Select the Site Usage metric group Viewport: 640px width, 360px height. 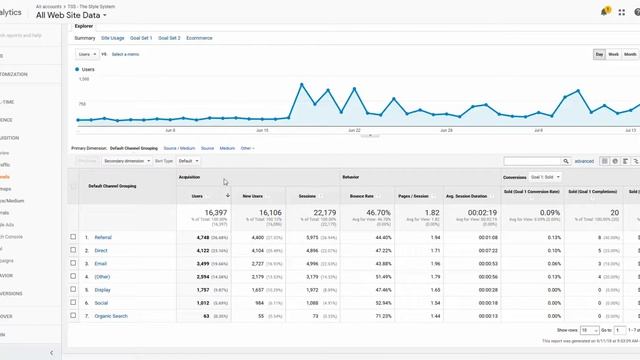click(113, 38)
